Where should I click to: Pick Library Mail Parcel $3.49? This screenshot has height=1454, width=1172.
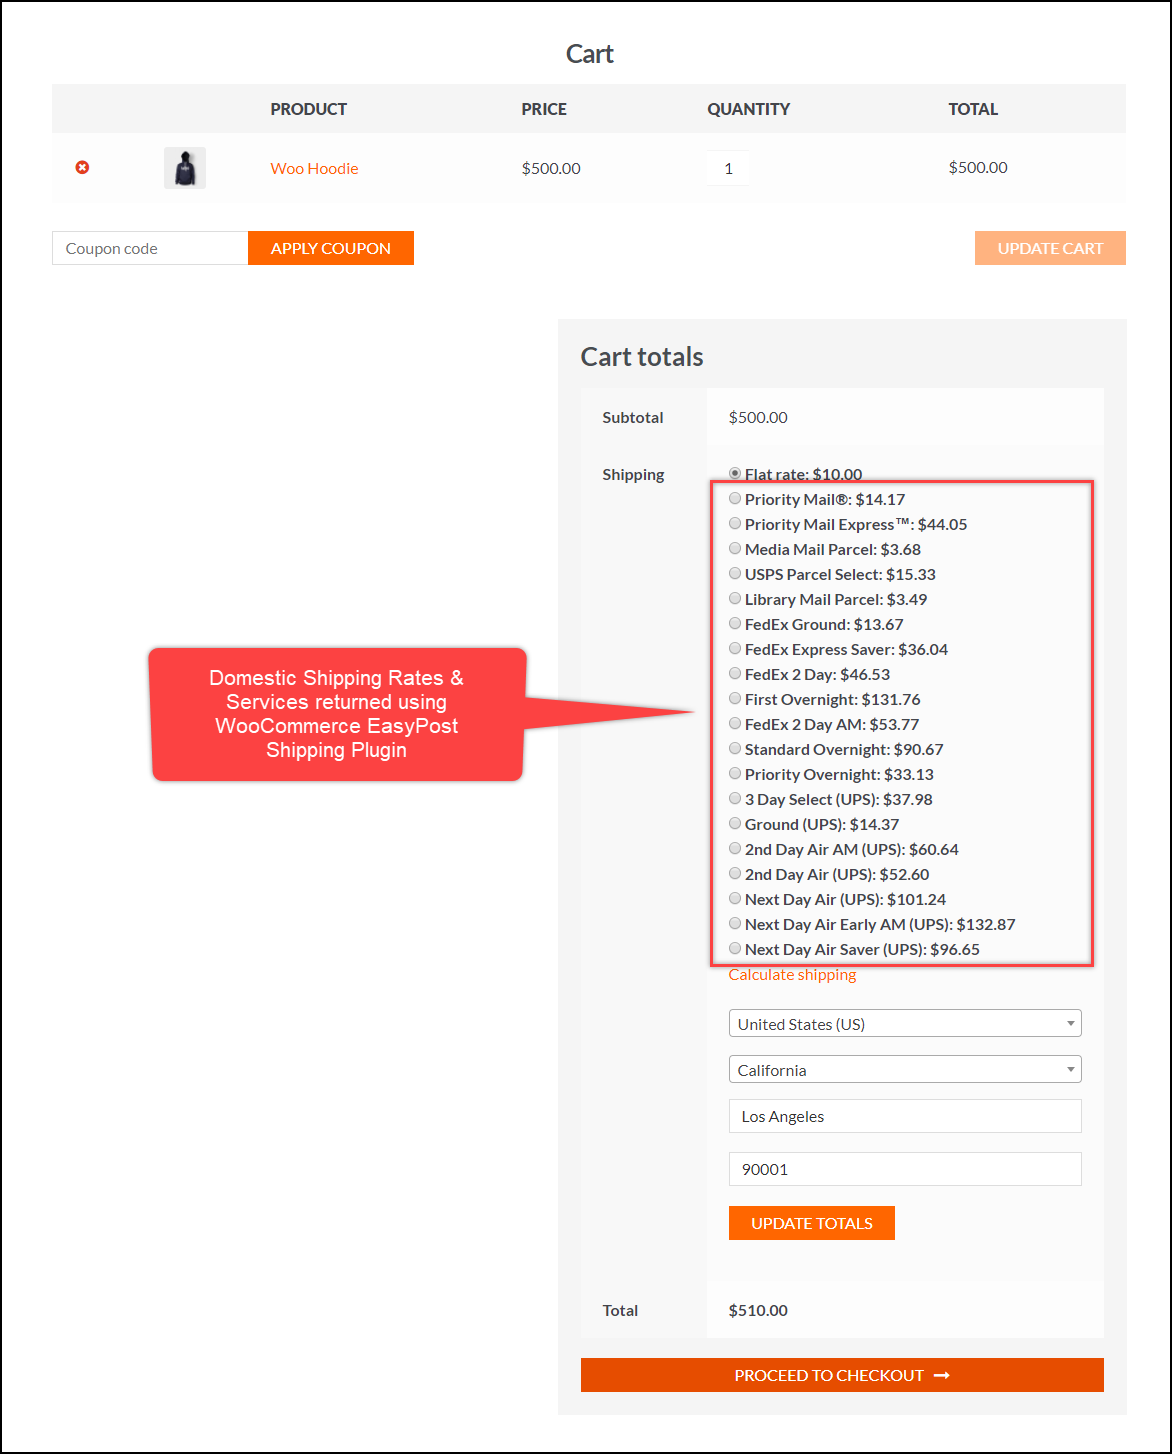coord(735,598)
